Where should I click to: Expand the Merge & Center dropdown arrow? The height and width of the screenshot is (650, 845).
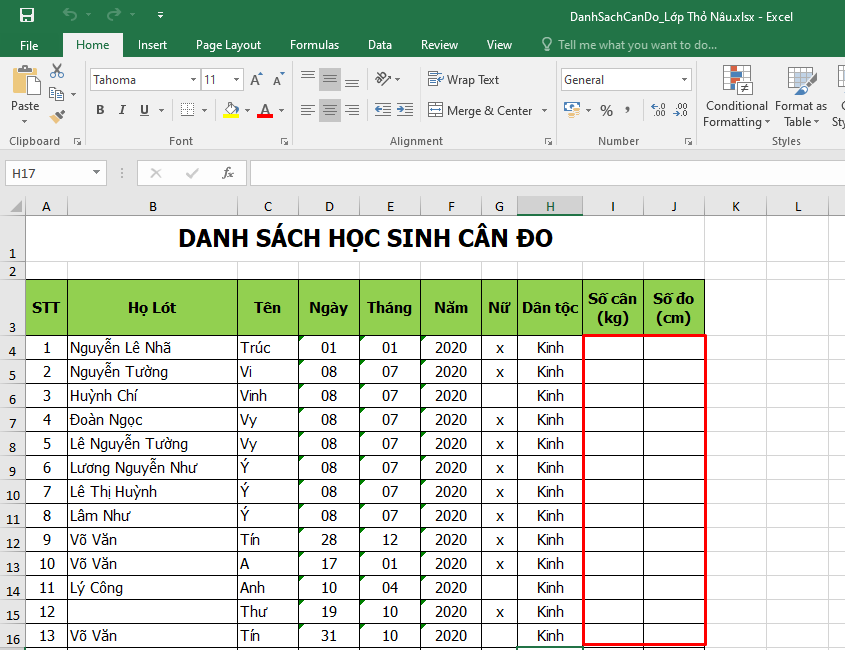545,111
